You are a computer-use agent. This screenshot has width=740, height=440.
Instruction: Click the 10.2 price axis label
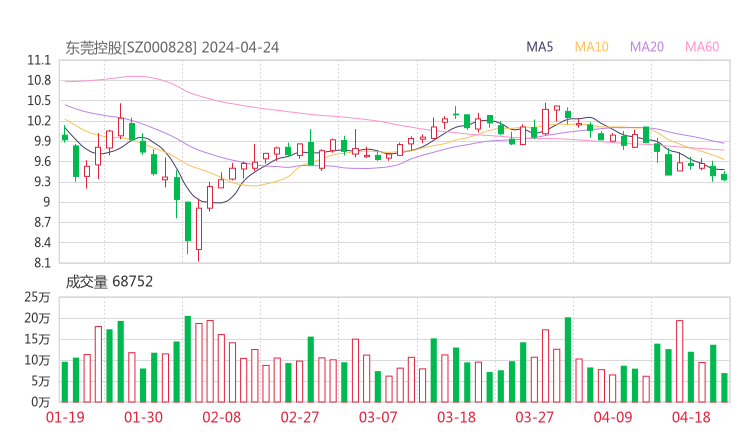(39, 121)
